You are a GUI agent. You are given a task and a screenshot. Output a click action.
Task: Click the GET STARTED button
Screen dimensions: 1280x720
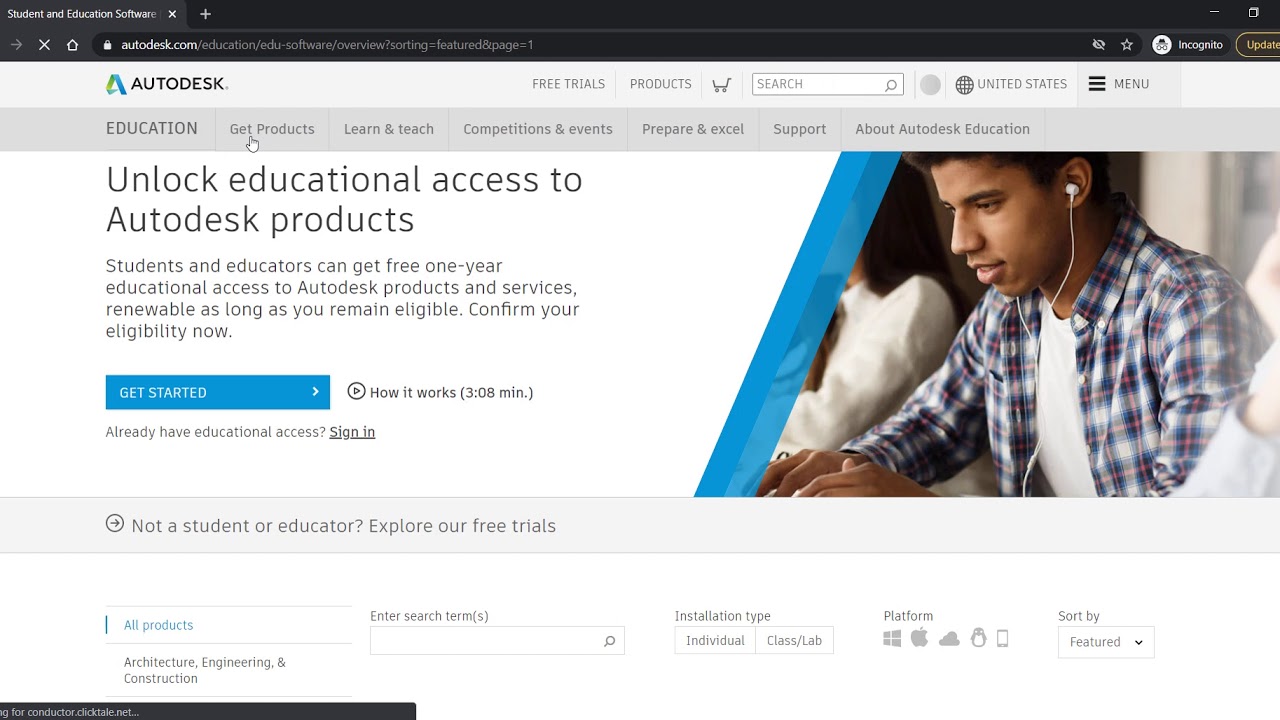pos(218,392)
